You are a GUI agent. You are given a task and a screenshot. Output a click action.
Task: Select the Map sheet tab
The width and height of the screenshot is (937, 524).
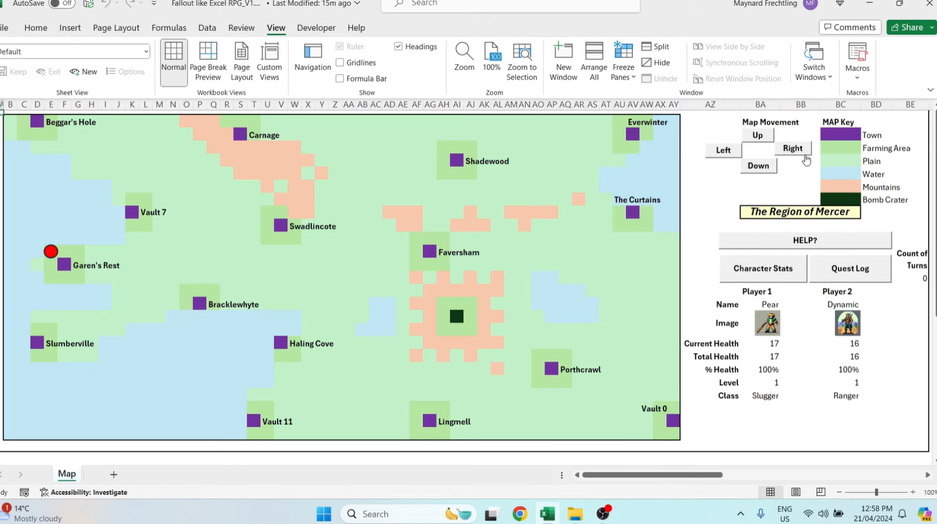(67, 474)
